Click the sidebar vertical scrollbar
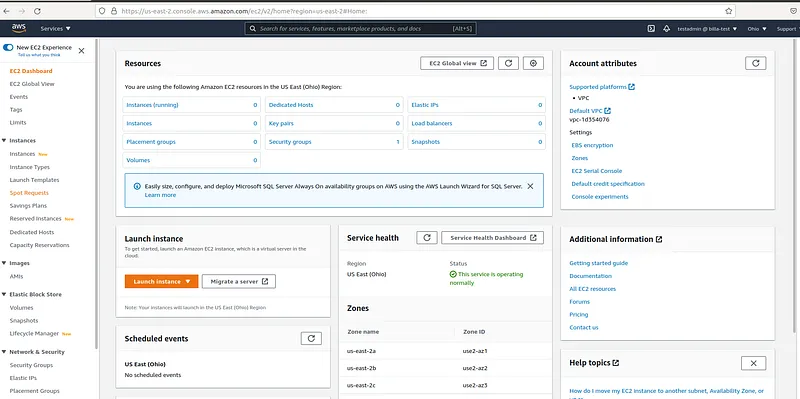Screen dimensions: 800x399 96,194
